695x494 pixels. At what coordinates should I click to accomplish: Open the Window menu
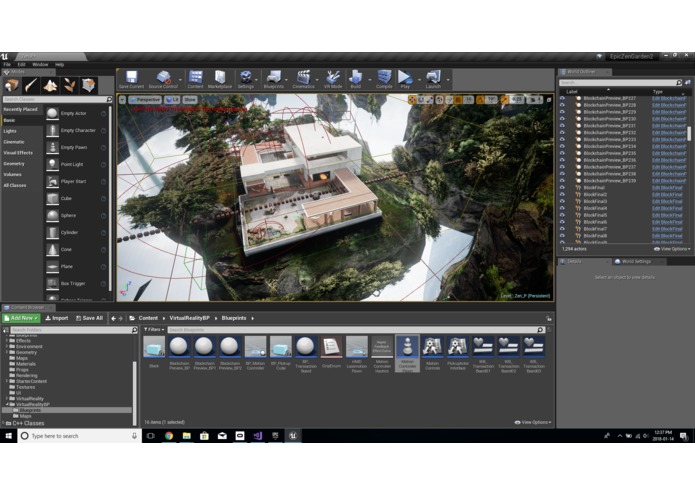pyautogui.click(x=40, y=65)
